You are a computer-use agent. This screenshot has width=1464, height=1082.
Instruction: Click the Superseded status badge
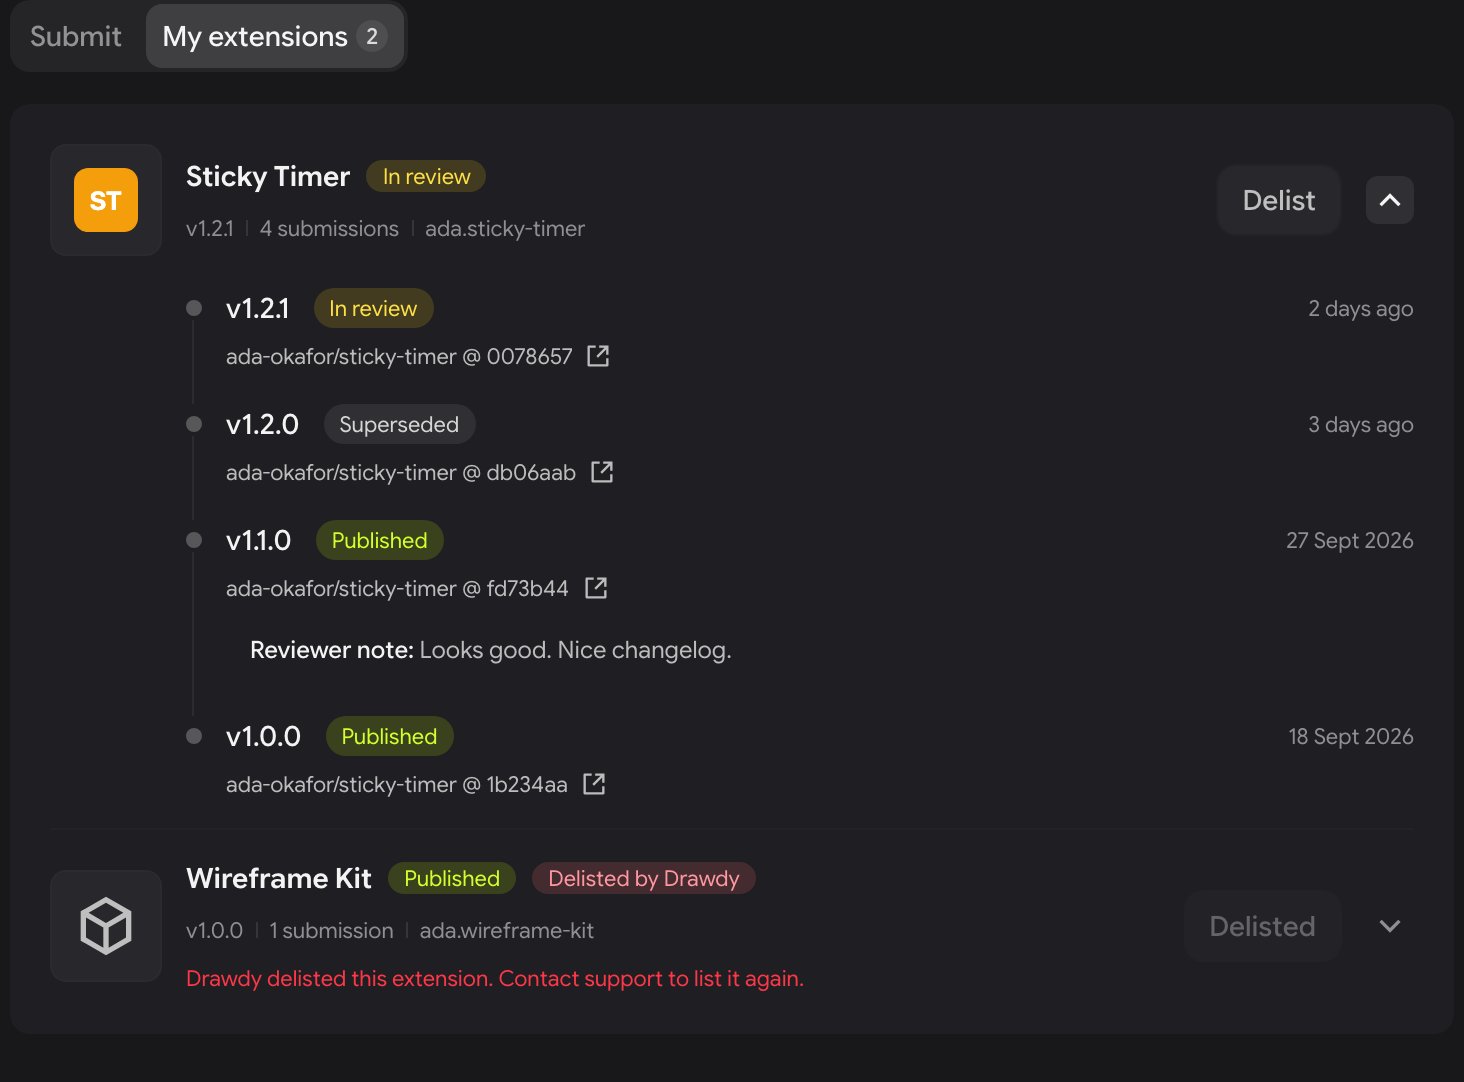point(399,424)
